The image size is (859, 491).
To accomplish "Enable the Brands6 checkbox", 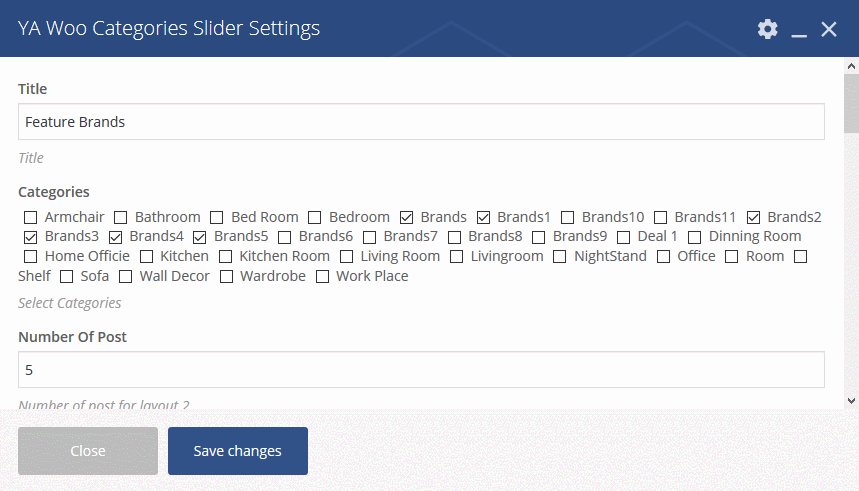I will [284, 237].
